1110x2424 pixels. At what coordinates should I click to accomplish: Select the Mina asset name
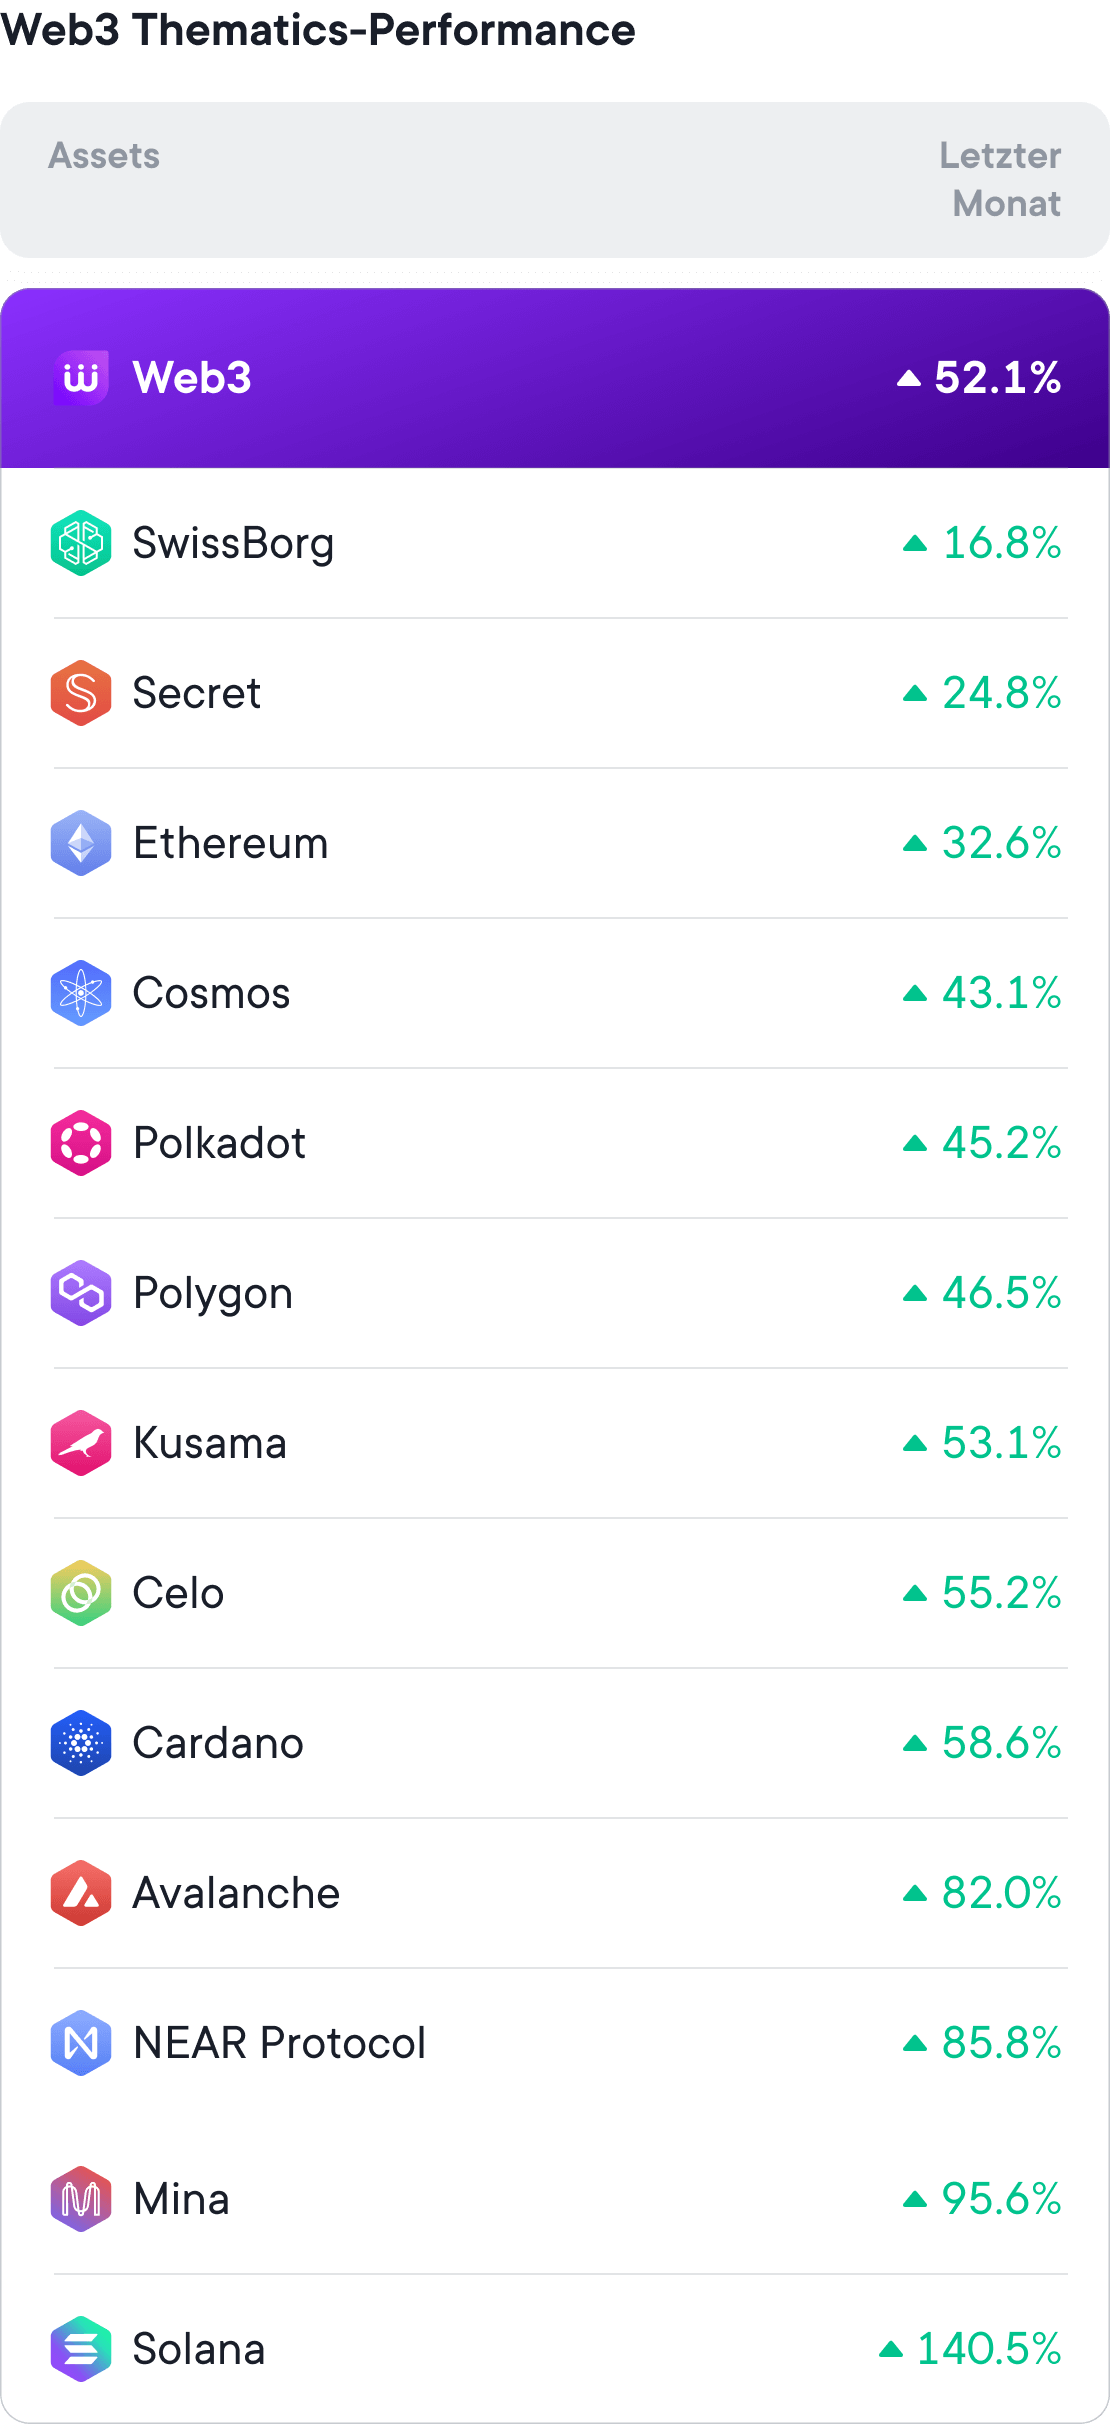click(x=181, y=2199)
